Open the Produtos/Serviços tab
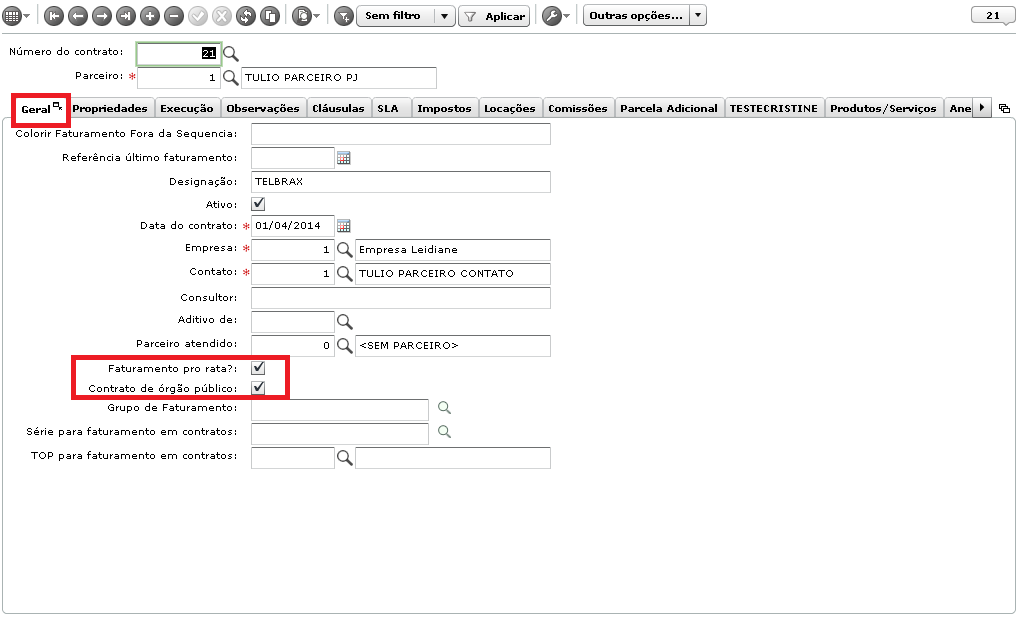 tap(883, 109)
